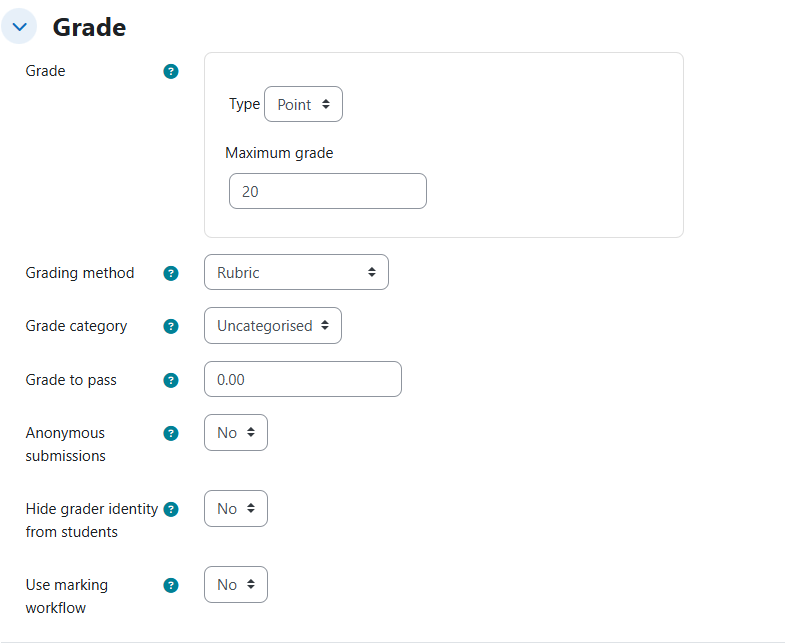Open the Grading method Rubric dropdown
Viewport: 788px width, 644px height.
pos(296,272)
